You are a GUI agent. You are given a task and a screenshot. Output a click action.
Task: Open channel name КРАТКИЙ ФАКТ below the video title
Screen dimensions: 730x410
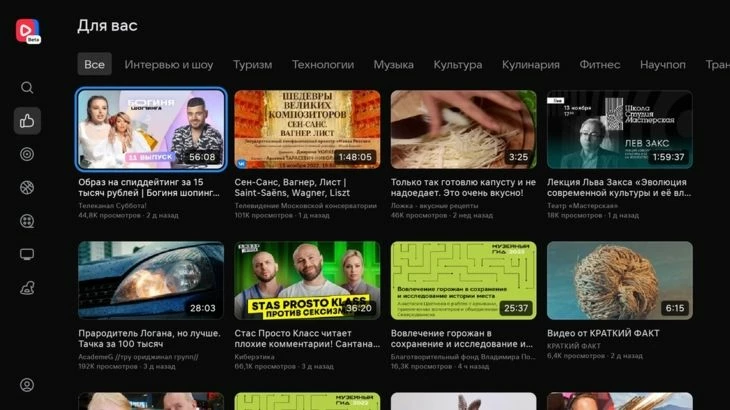574,346
